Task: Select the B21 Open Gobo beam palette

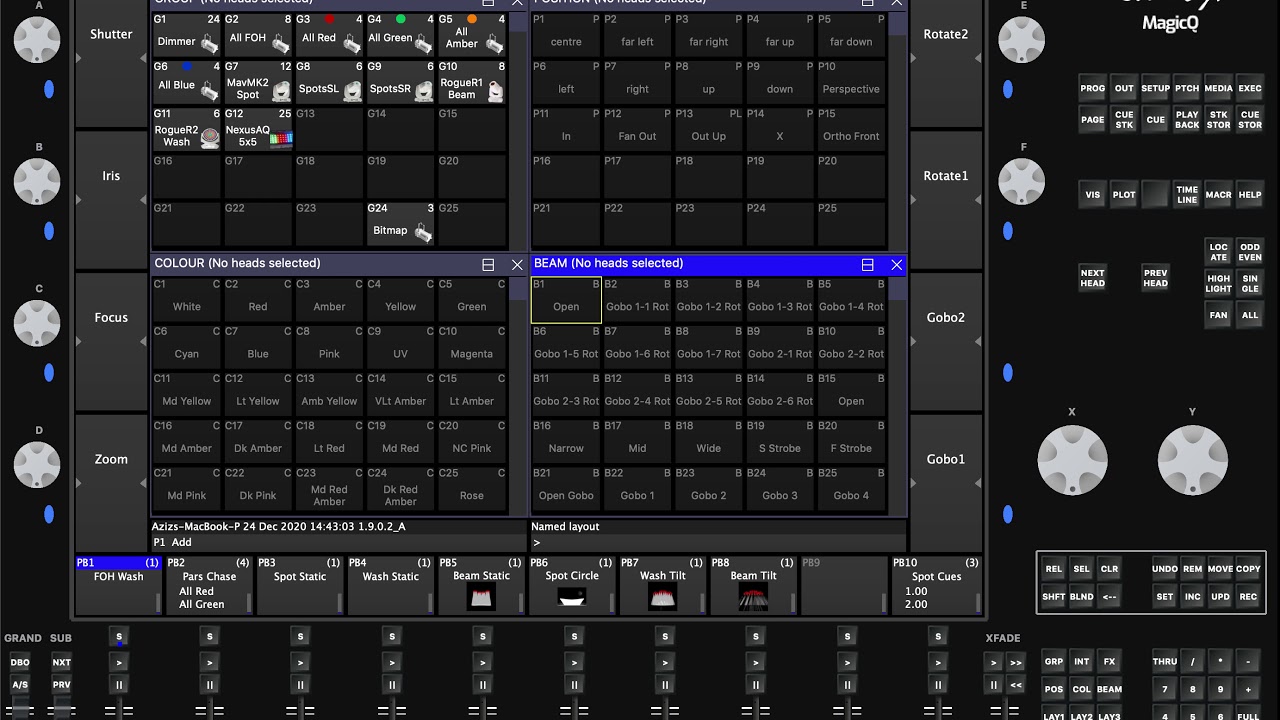Action: (x=566, y=487)
